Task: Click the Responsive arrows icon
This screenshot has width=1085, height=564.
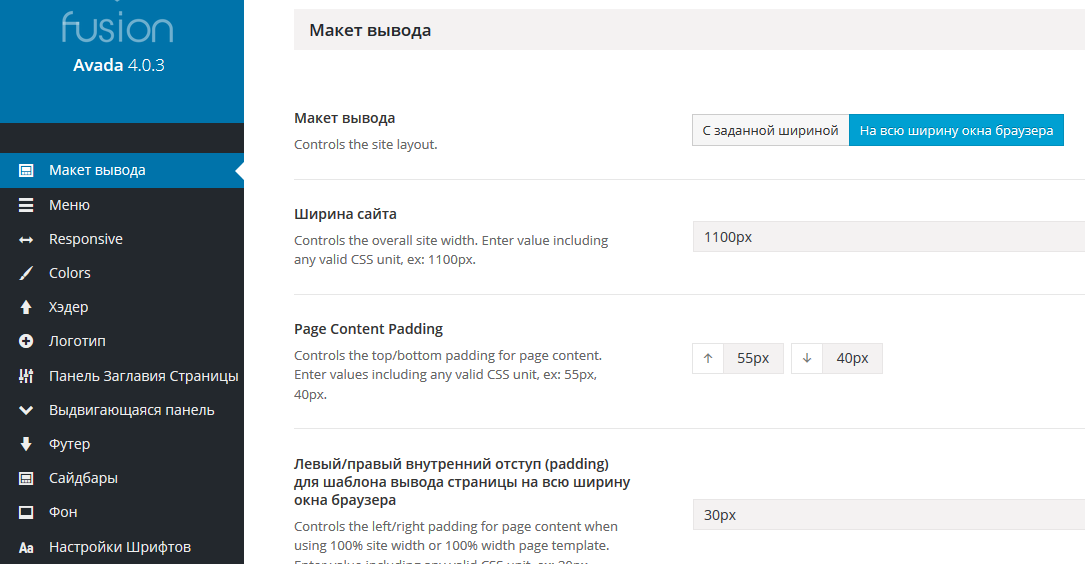Action: 27,240
